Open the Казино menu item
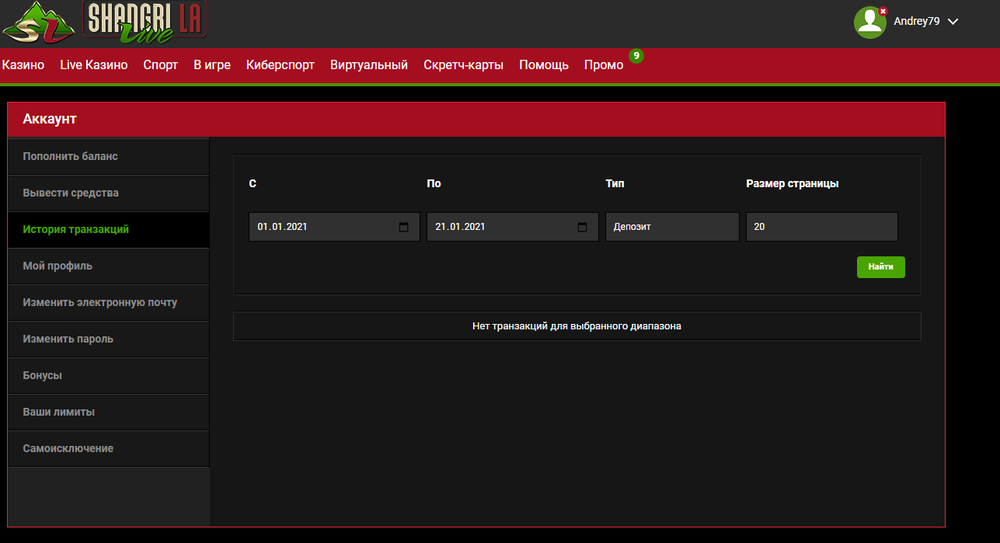1000x543 pixels. (x=23, y=65)
